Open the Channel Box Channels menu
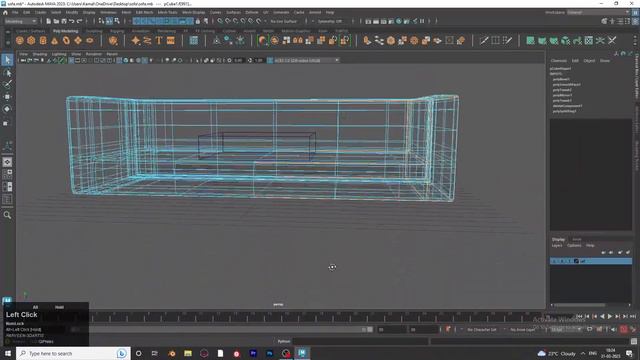Viewport: 640px width, 360px height. click(x=558, y=60)
